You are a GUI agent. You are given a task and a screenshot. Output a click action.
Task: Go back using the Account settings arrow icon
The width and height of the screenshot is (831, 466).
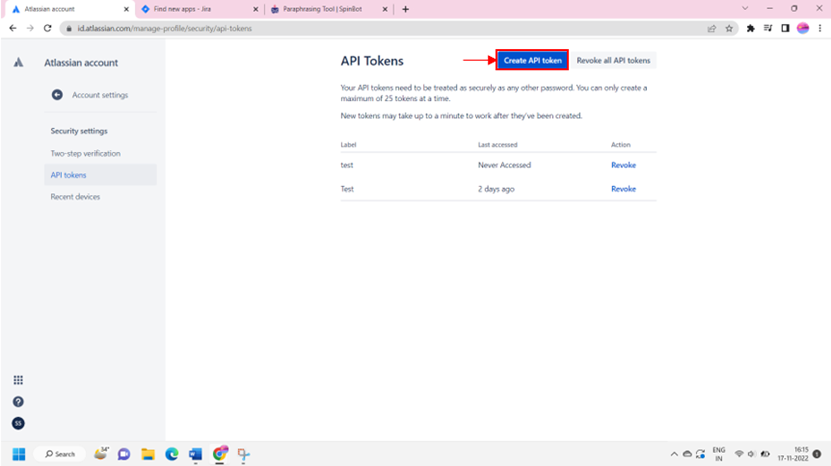point(57,95)
